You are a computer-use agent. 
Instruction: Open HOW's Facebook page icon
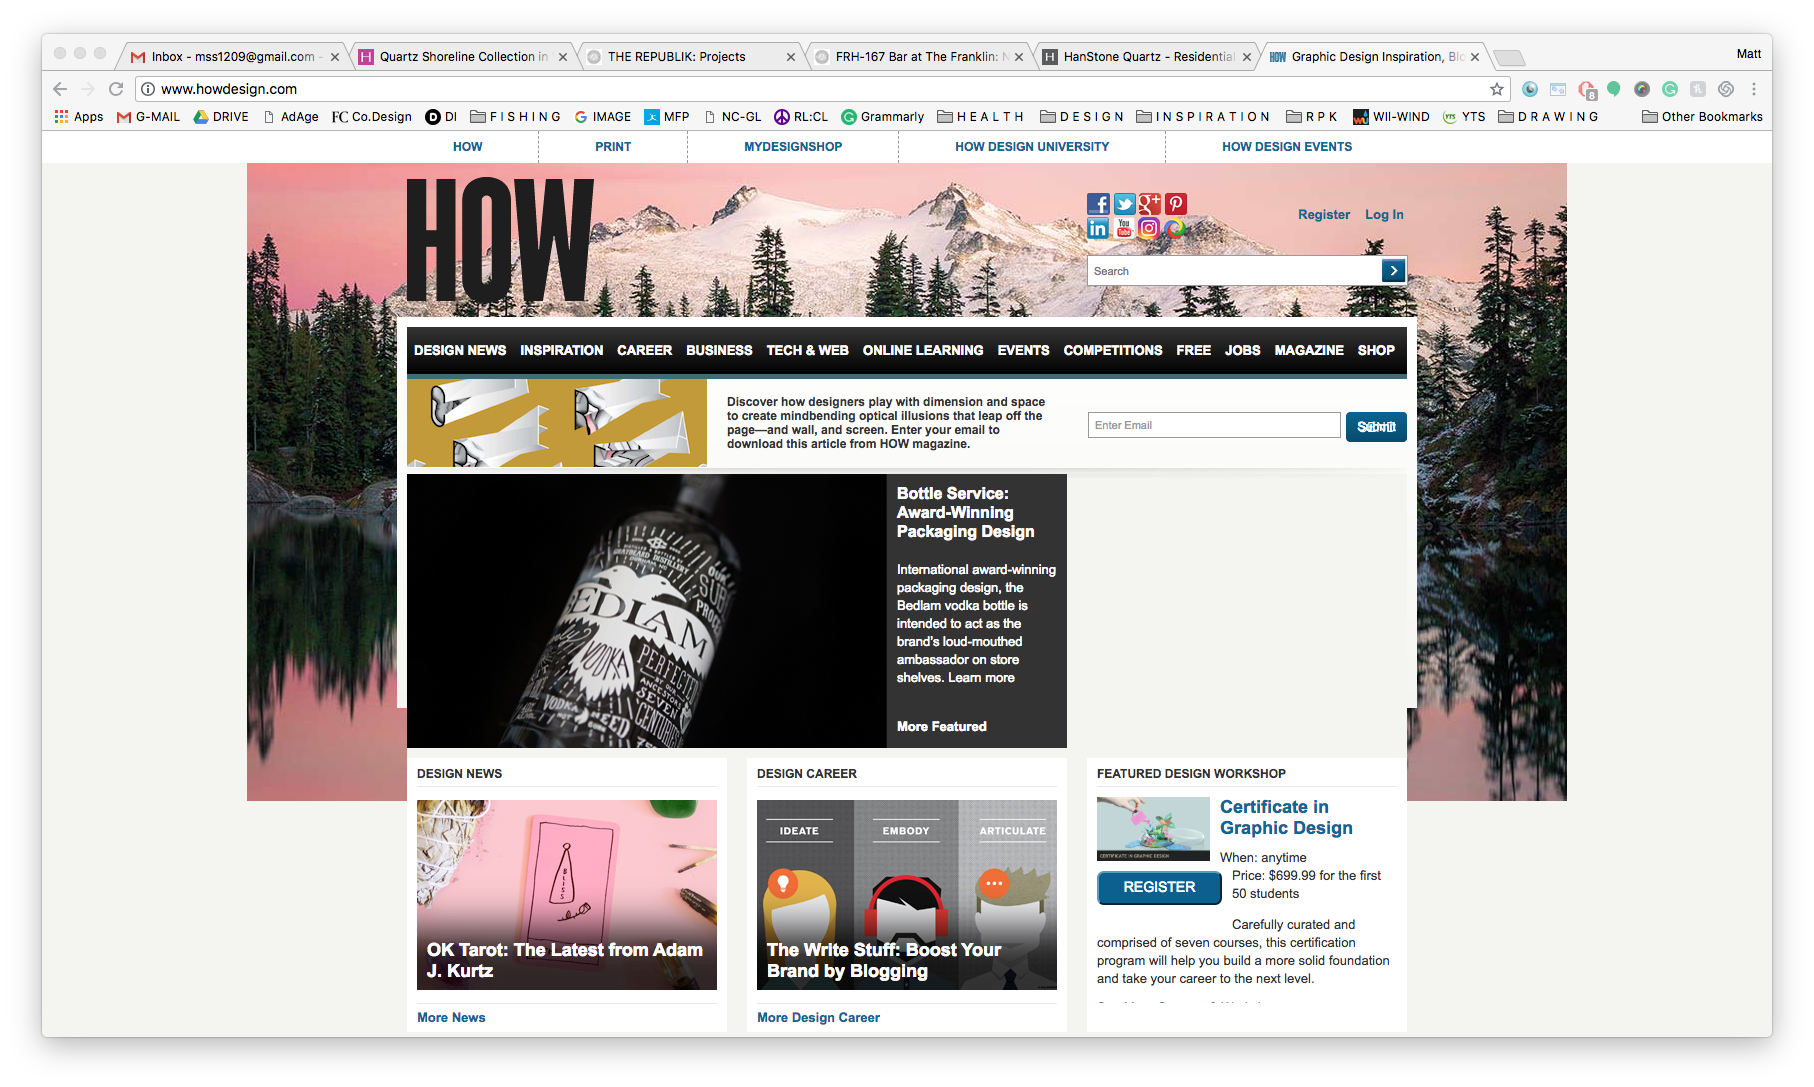pyautogui.click(x=1098, y=204)
